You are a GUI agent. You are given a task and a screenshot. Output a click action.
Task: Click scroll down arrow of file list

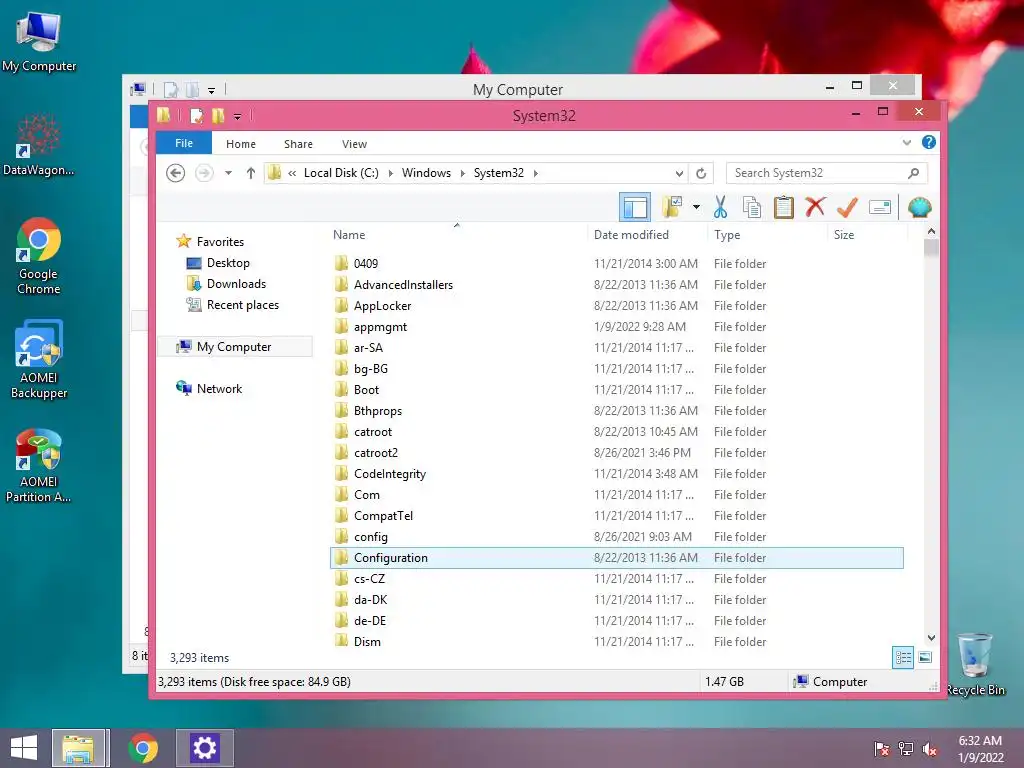(931, 638)
